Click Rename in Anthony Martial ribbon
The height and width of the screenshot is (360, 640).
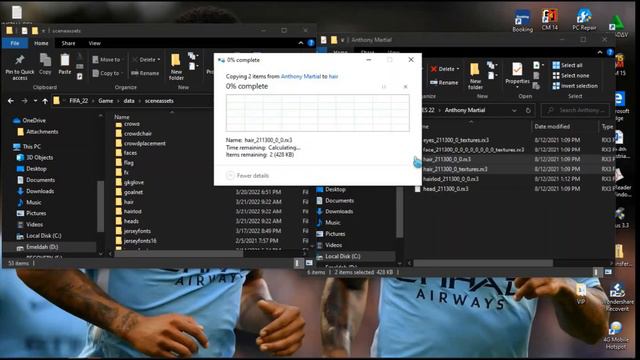pyautogui.click(x=444, y=82)
